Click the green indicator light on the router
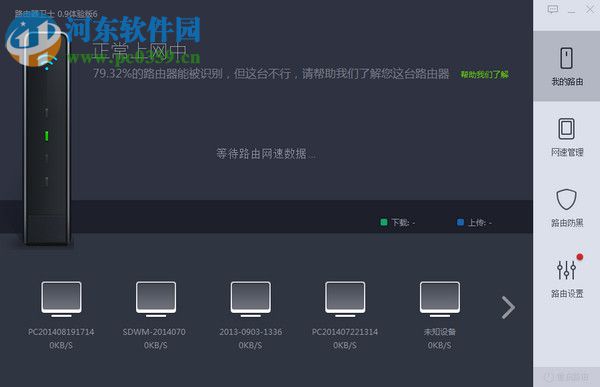The image size is (600, 387). click(x=47, y=136)
